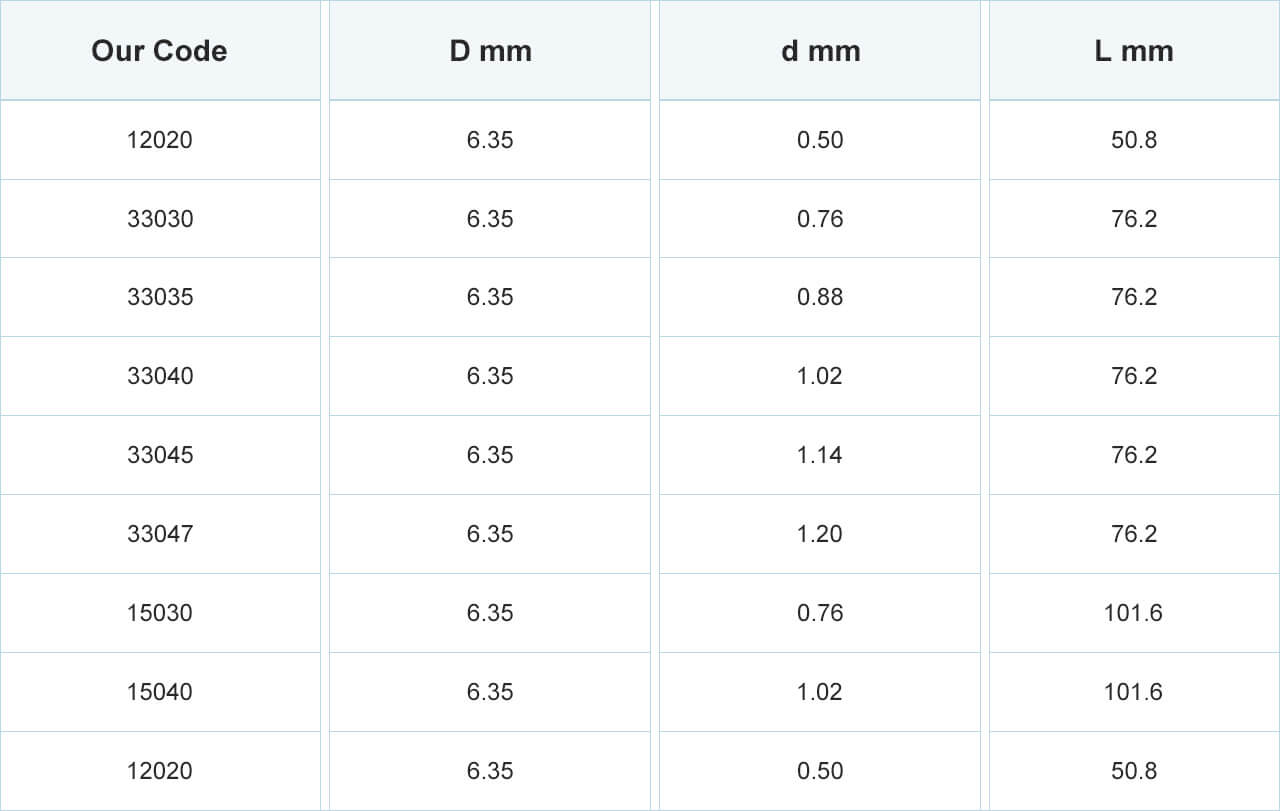This screenshot has height=811, width=1282.
Task: Click d mm value 1.14
Action: coord(820,455)
